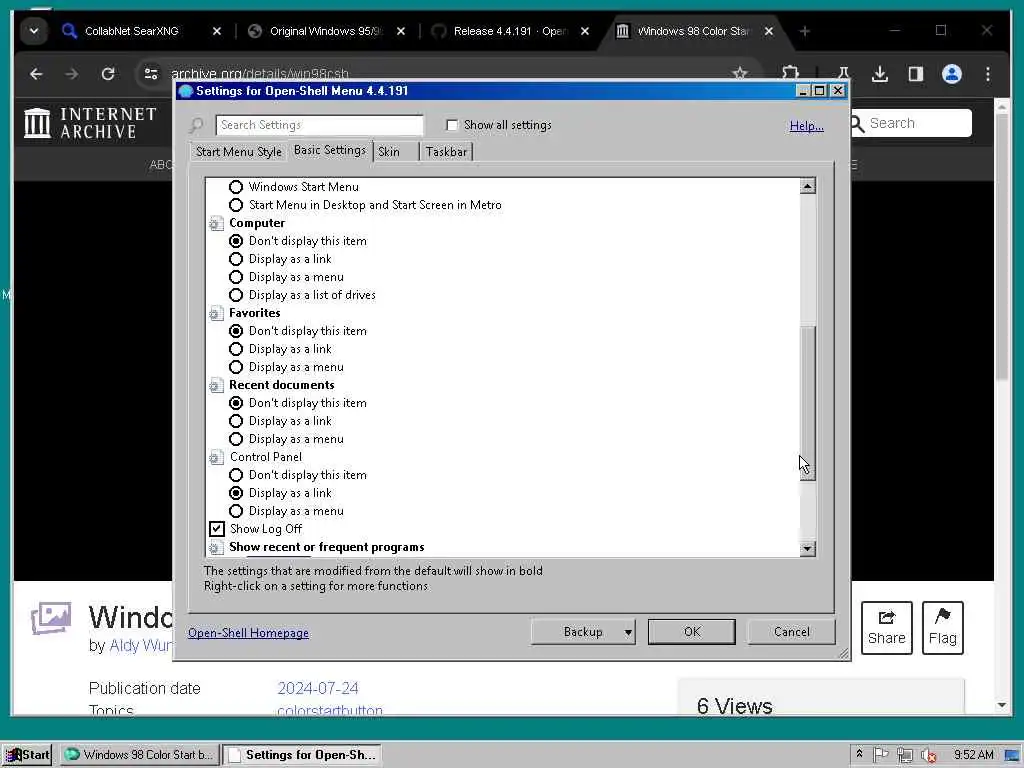Click the Favorites setting group icon
Image resolution: width=1024 pixels, height=768 pixels.
216,313
